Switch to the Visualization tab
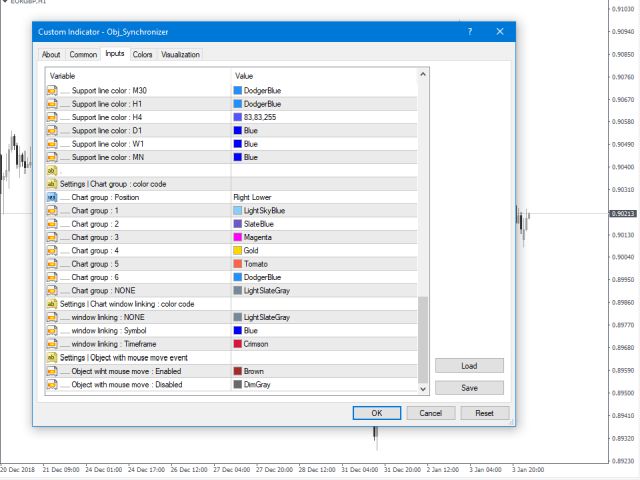Viewport: 640px width, 480px height. (180, 55)
